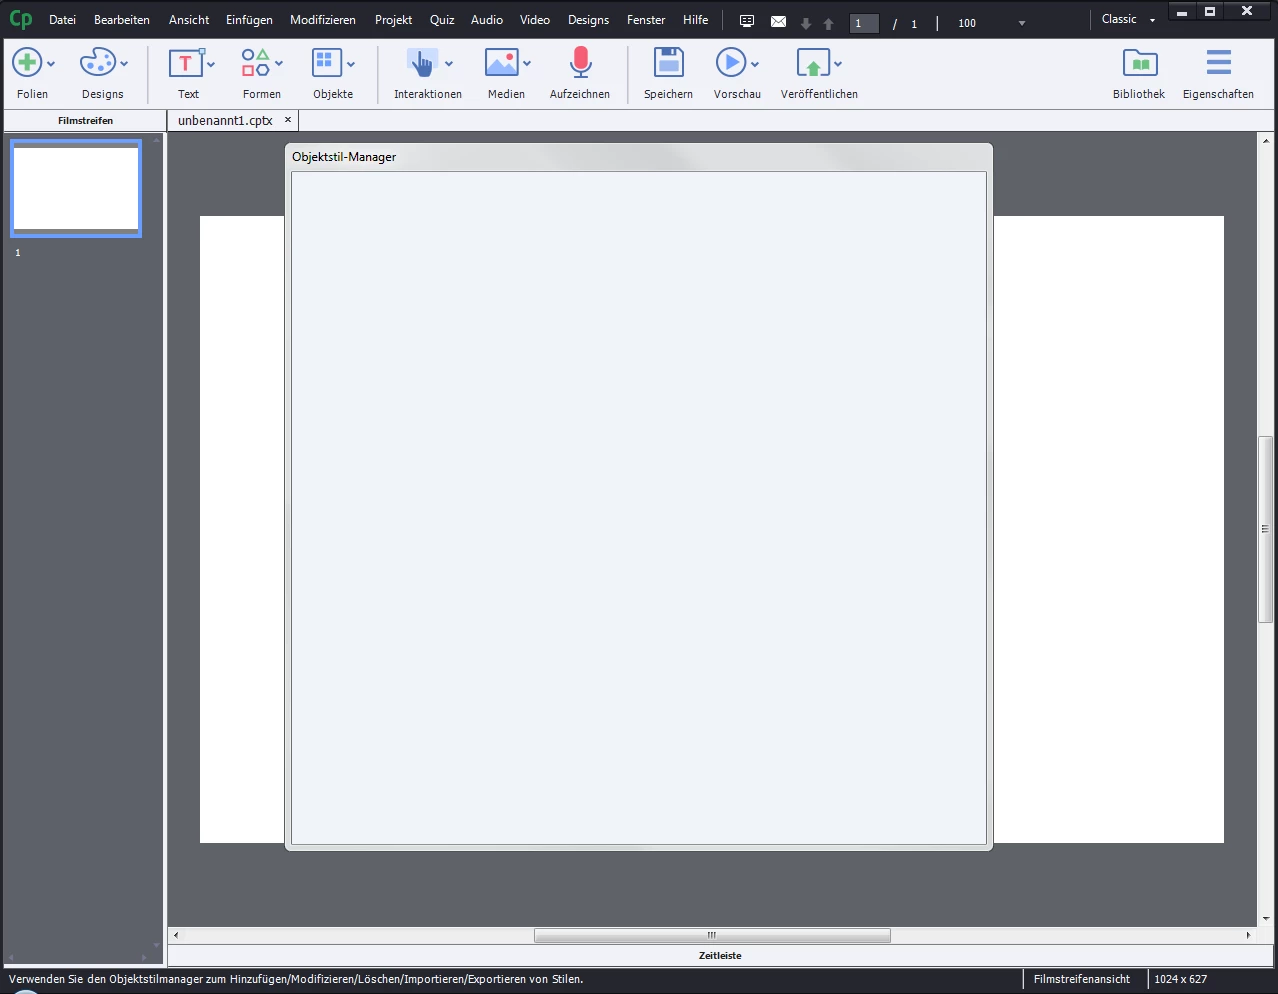
Task: Click the Vorschau play icon
Action: click(x=731, y=63)
